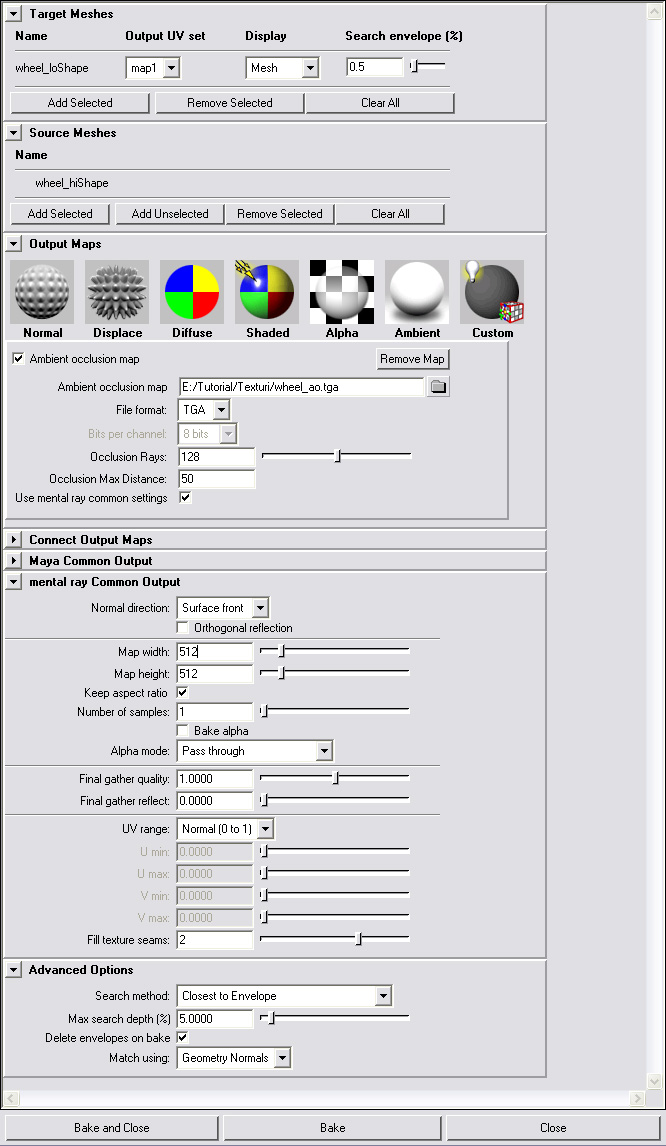Select the Alpha output map icon

click(x=342, y=292)
